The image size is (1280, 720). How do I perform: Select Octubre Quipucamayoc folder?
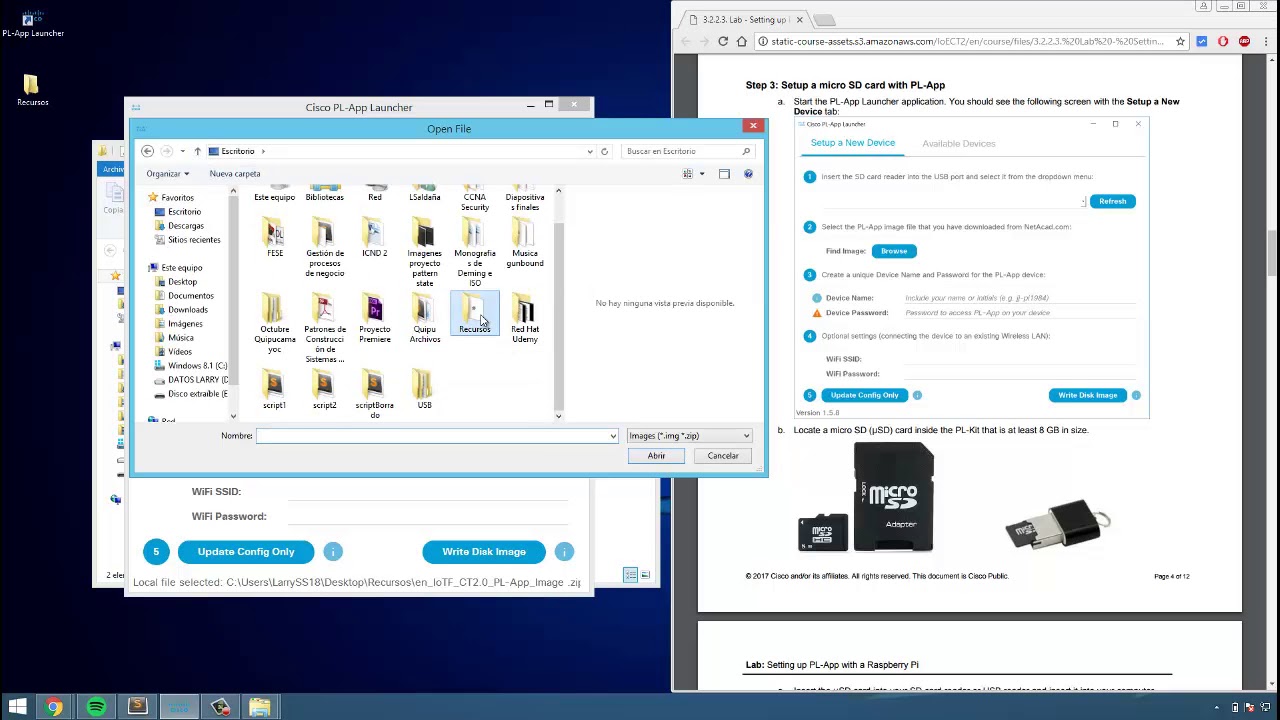click(x=274, y=325)
